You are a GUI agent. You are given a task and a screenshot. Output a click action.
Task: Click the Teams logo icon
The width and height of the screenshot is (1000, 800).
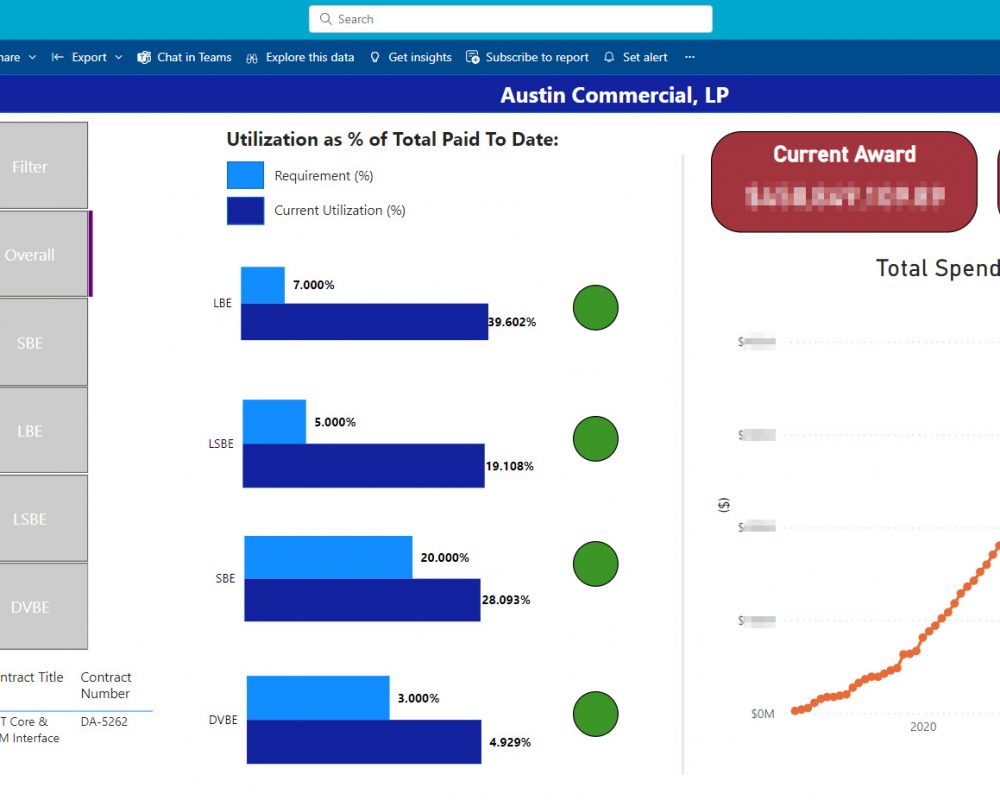tap(144, 57)
